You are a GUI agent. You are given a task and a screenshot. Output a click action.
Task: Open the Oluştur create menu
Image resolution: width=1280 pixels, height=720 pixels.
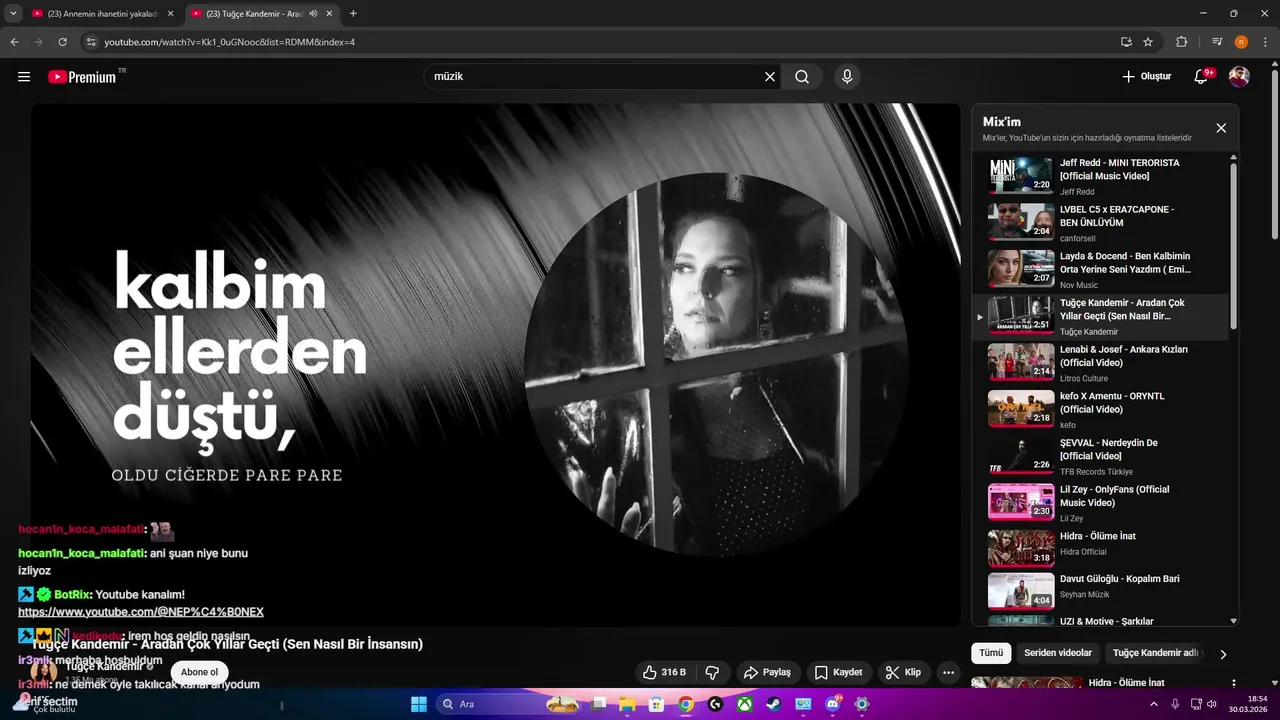[x=1146, y=77]
